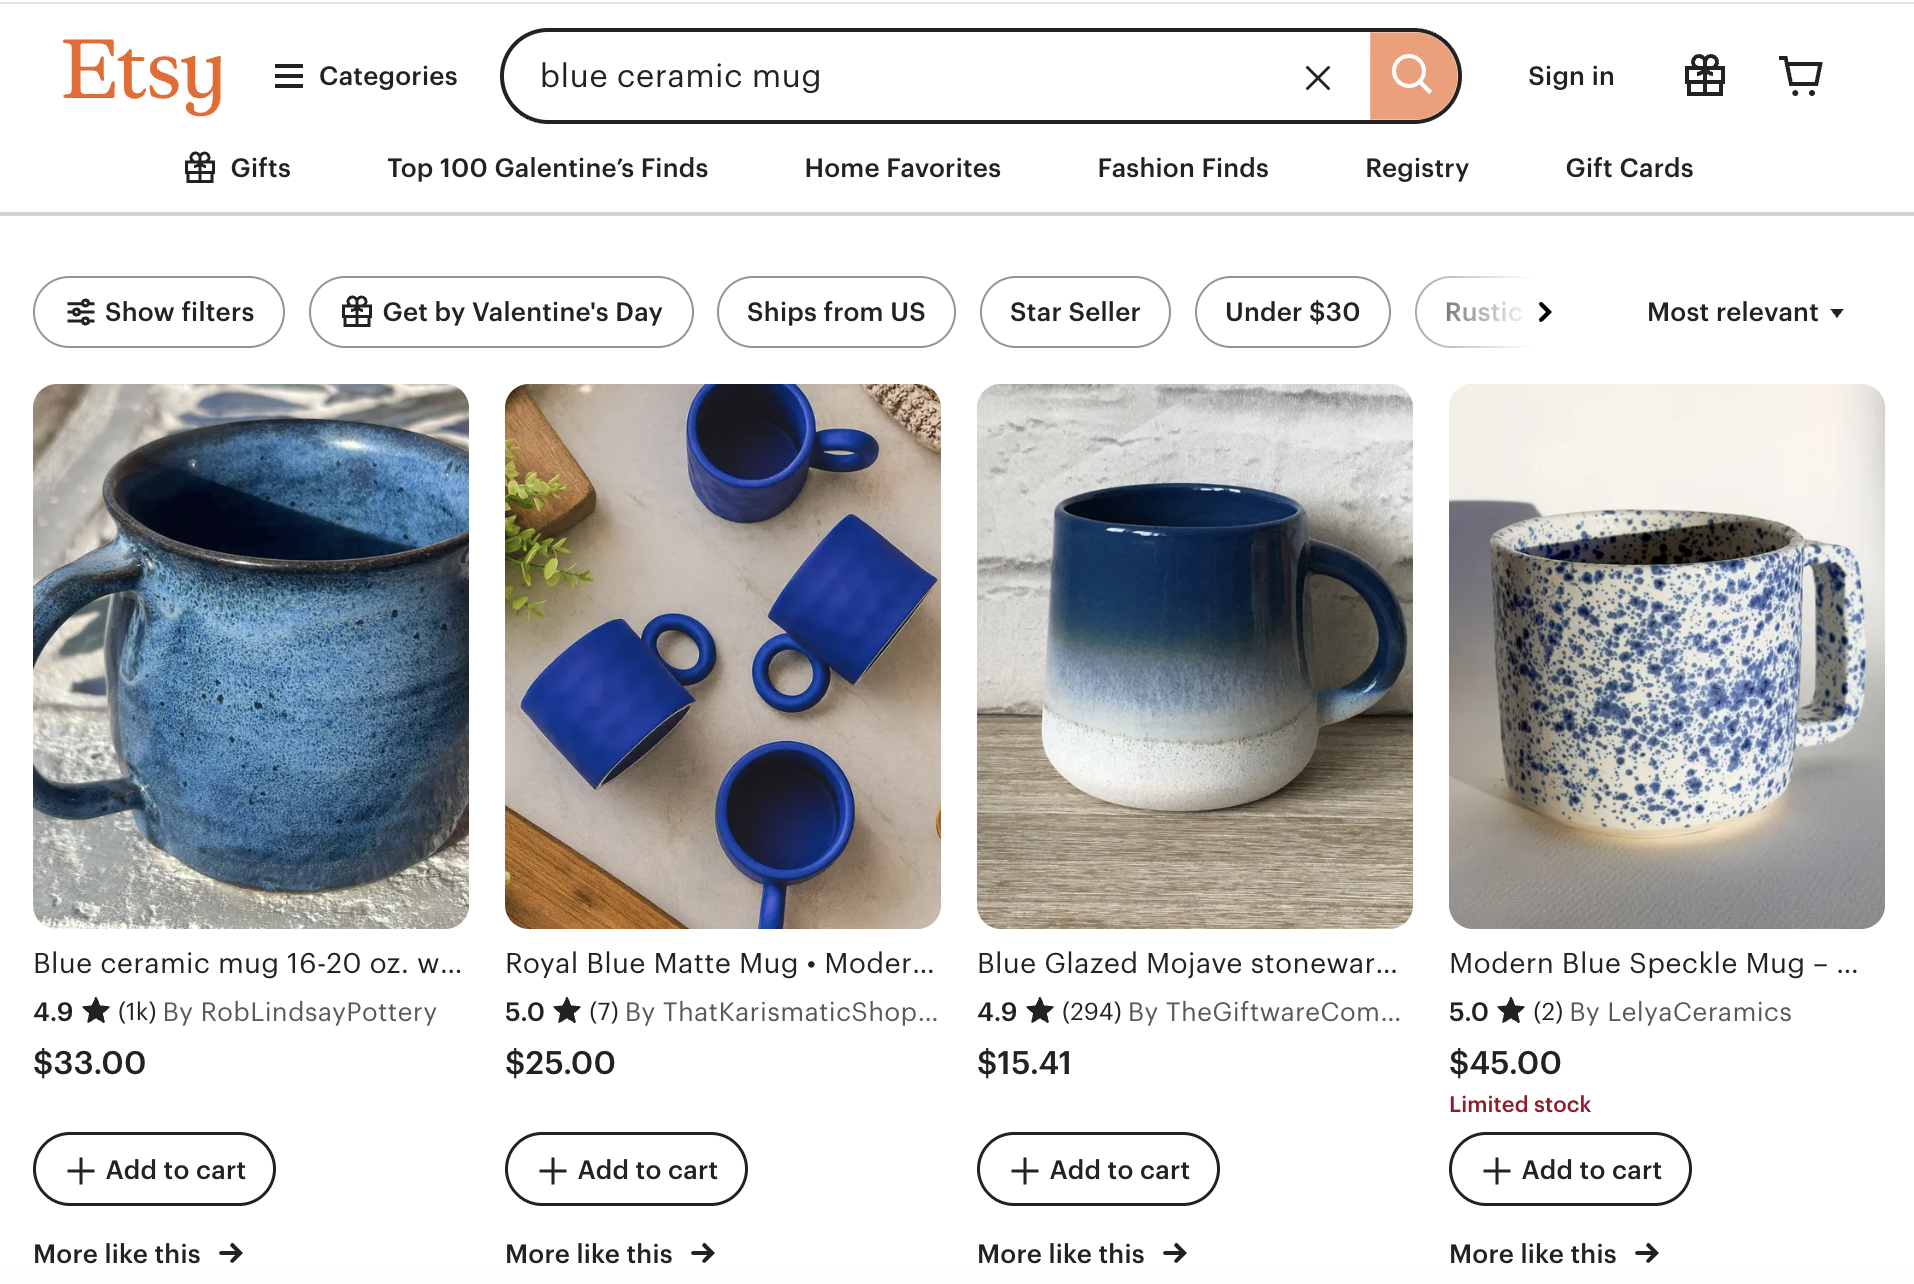
Task: Enable the Under $30 filter chip
Action: coord(1291,312)
